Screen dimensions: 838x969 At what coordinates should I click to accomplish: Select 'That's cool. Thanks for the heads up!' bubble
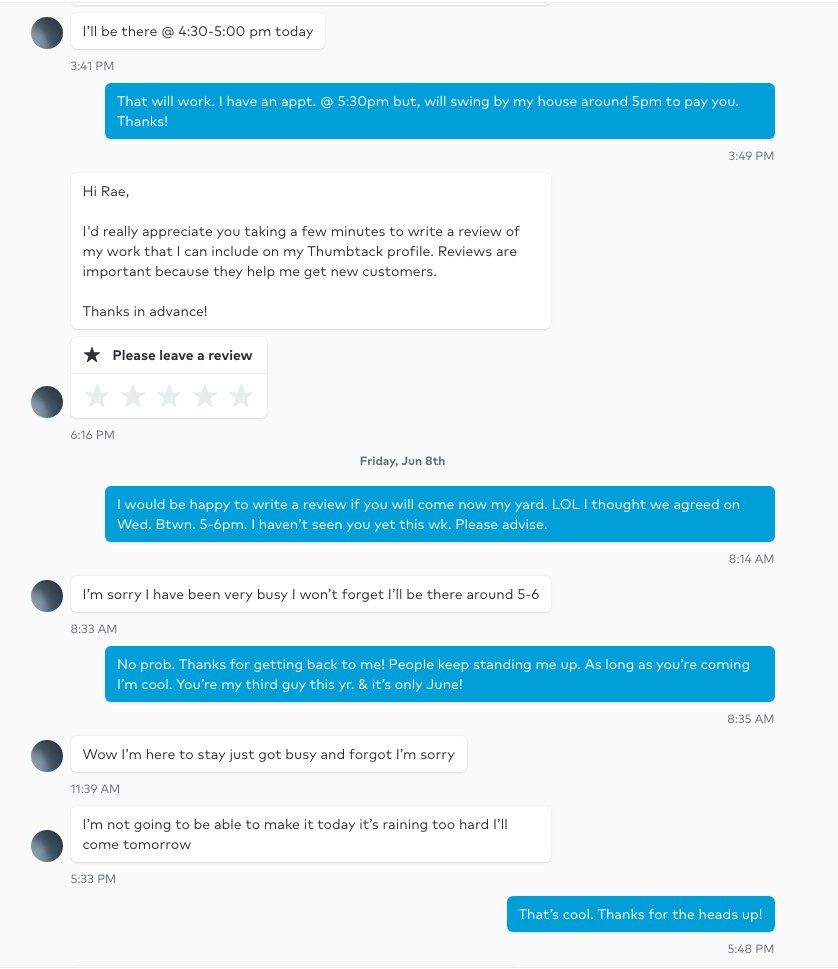640,914
